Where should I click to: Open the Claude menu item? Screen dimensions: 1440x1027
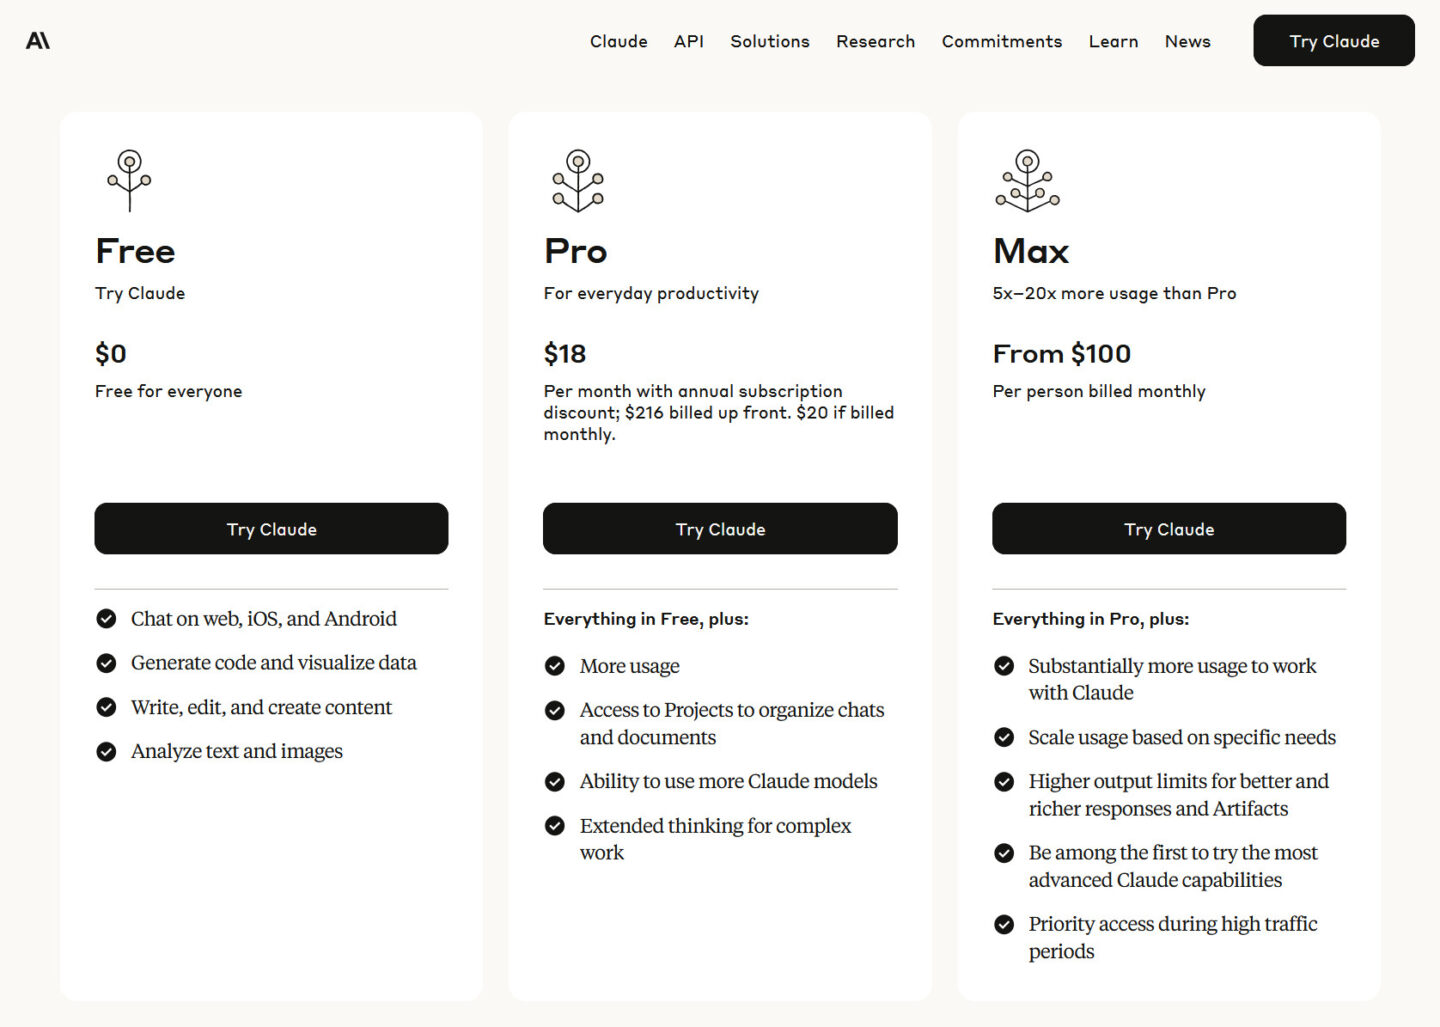pyautogui.click(x=618, y=41)
